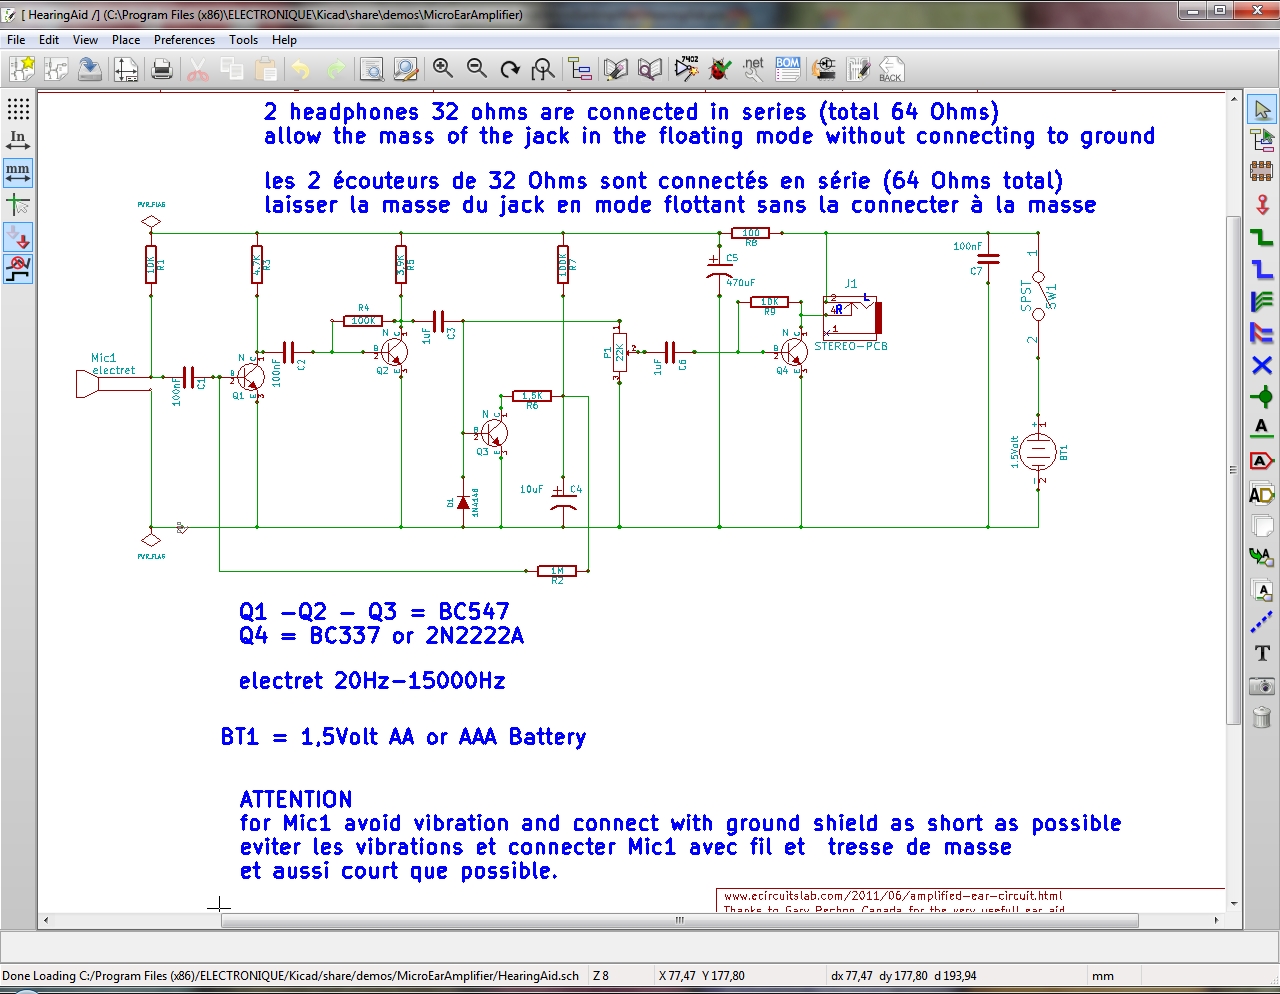
Task: Zoom in on the schematic
Action: click(x=442, y=69)
